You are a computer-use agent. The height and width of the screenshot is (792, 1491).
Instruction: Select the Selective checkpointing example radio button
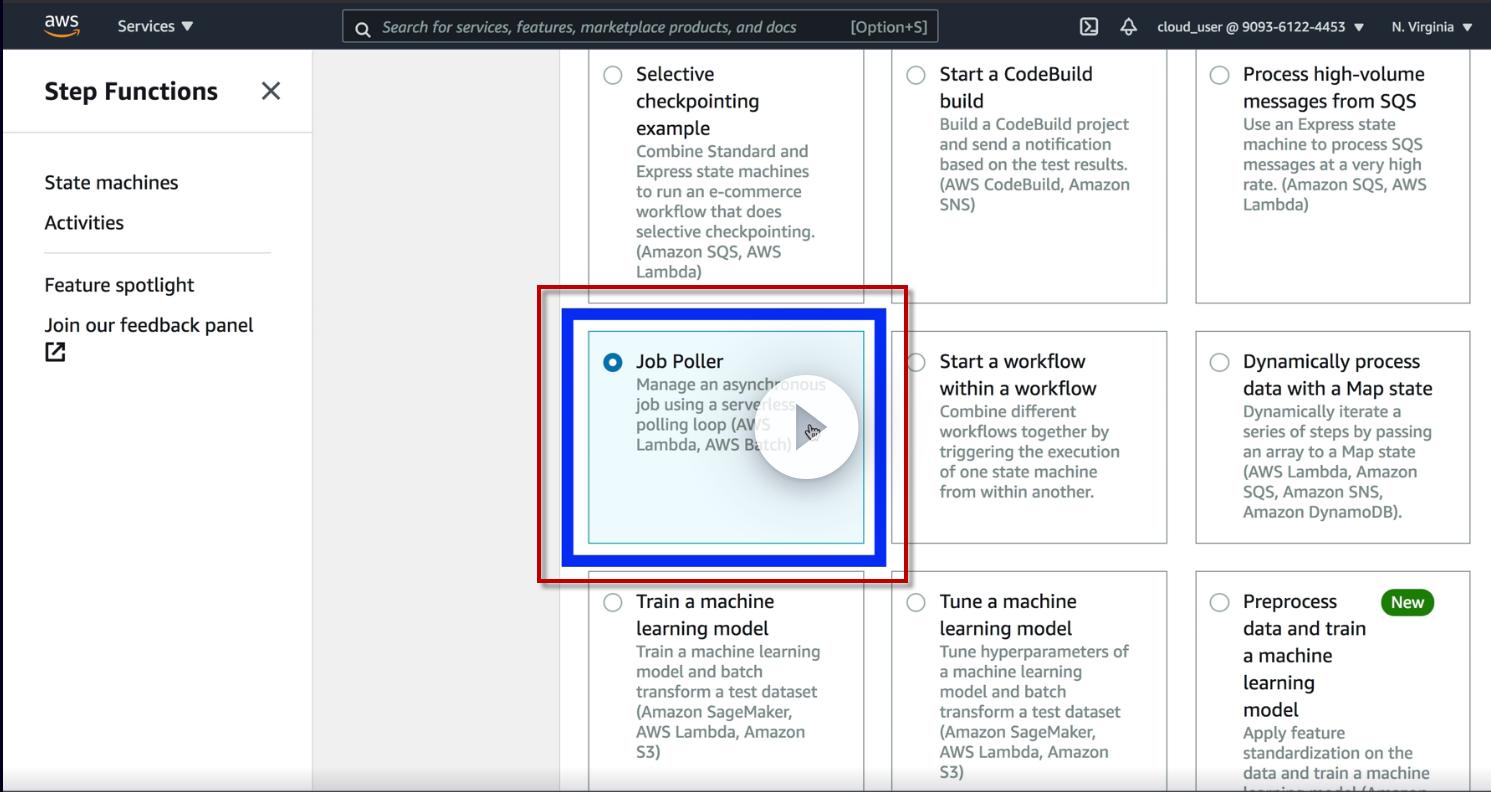(x=613, y=75)
